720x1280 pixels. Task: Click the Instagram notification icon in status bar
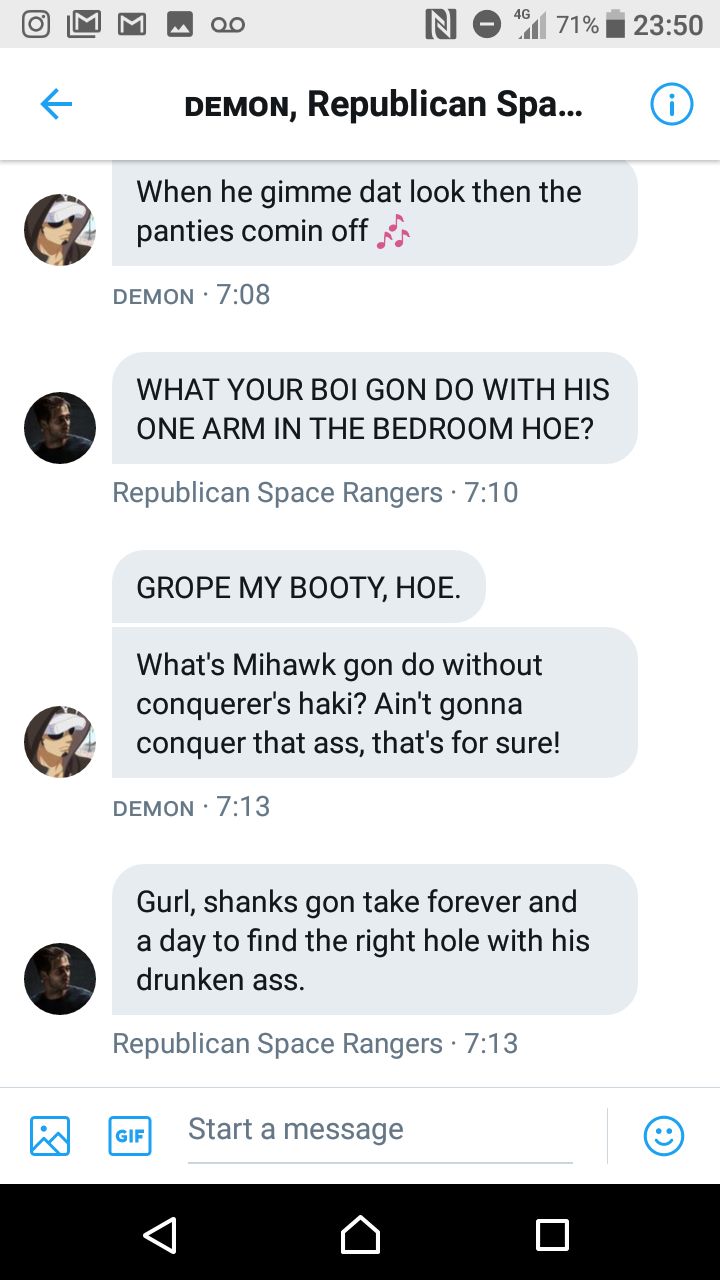[36, 23]
